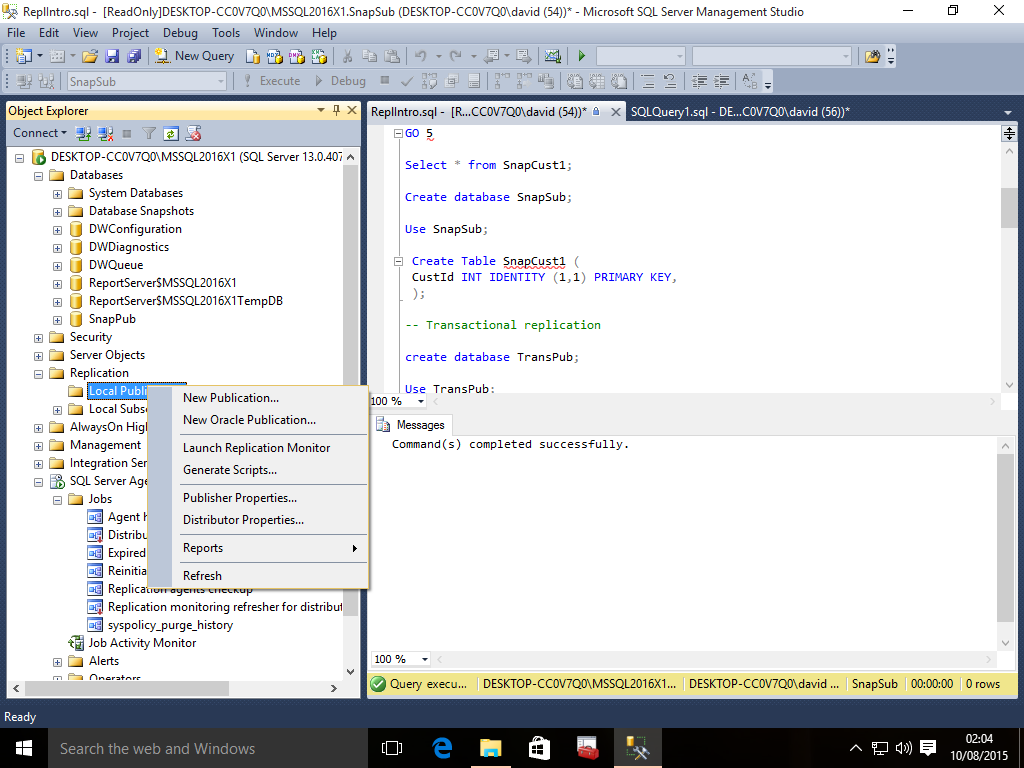This screenshot has width=1024, height=768.
Task: Open the Connect dropdown in Object Explorer
Action: pos(40,133)
